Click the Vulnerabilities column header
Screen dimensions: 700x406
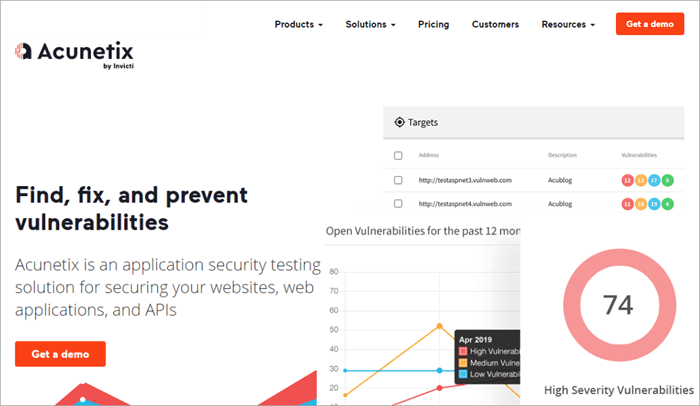[x=639, y=155]
